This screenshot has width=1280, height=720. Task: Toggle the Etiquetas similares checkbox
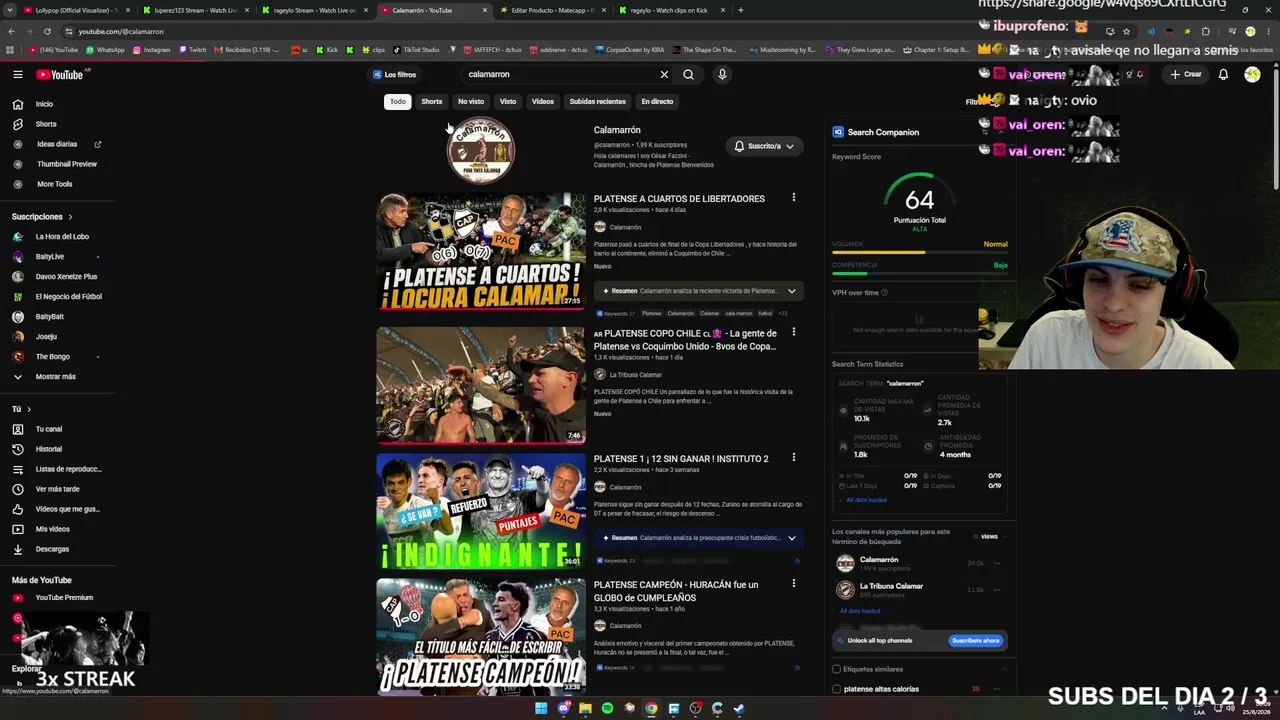coord(836,669)
